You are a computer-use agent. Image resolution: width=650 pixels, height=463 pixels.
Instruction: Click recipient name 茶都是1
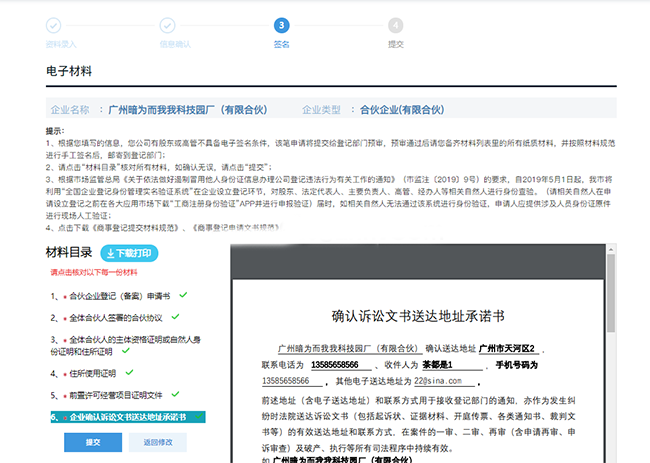coord(437,365)
